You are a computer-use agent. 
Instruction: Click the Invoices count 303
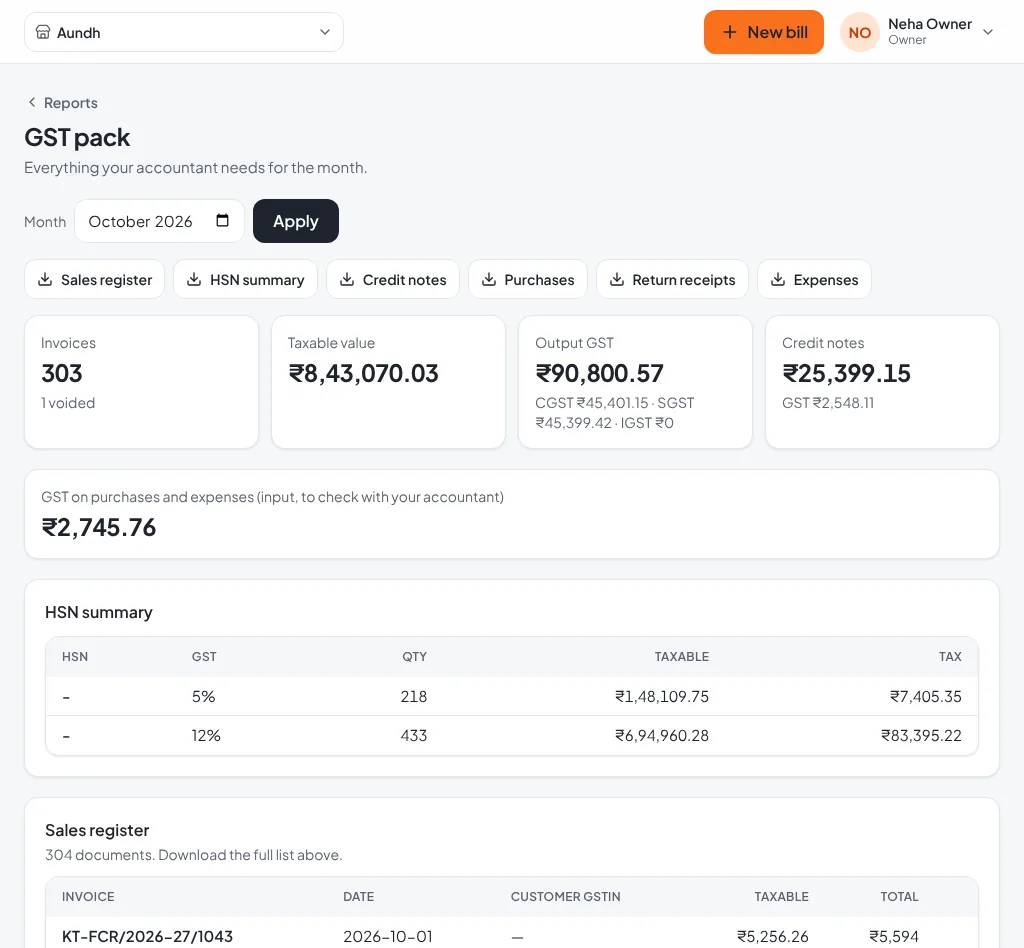pyautogui.click(x=62, y=373)
